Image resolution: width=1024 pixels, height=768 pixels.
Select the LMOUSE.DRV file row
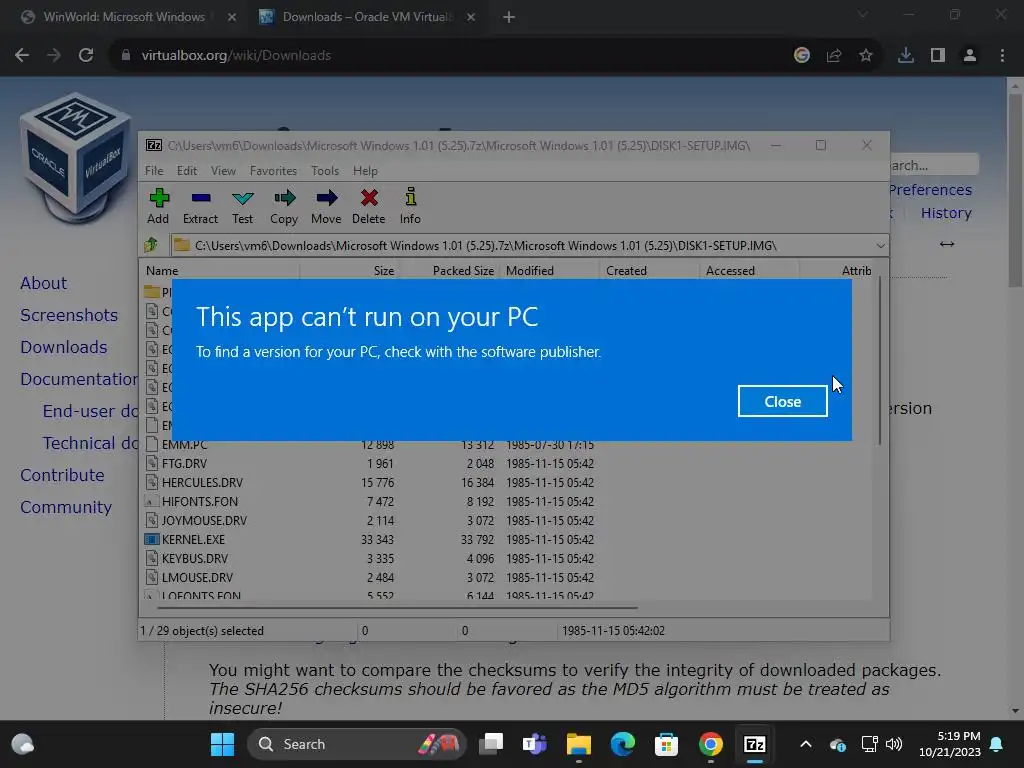coord(507,577)
